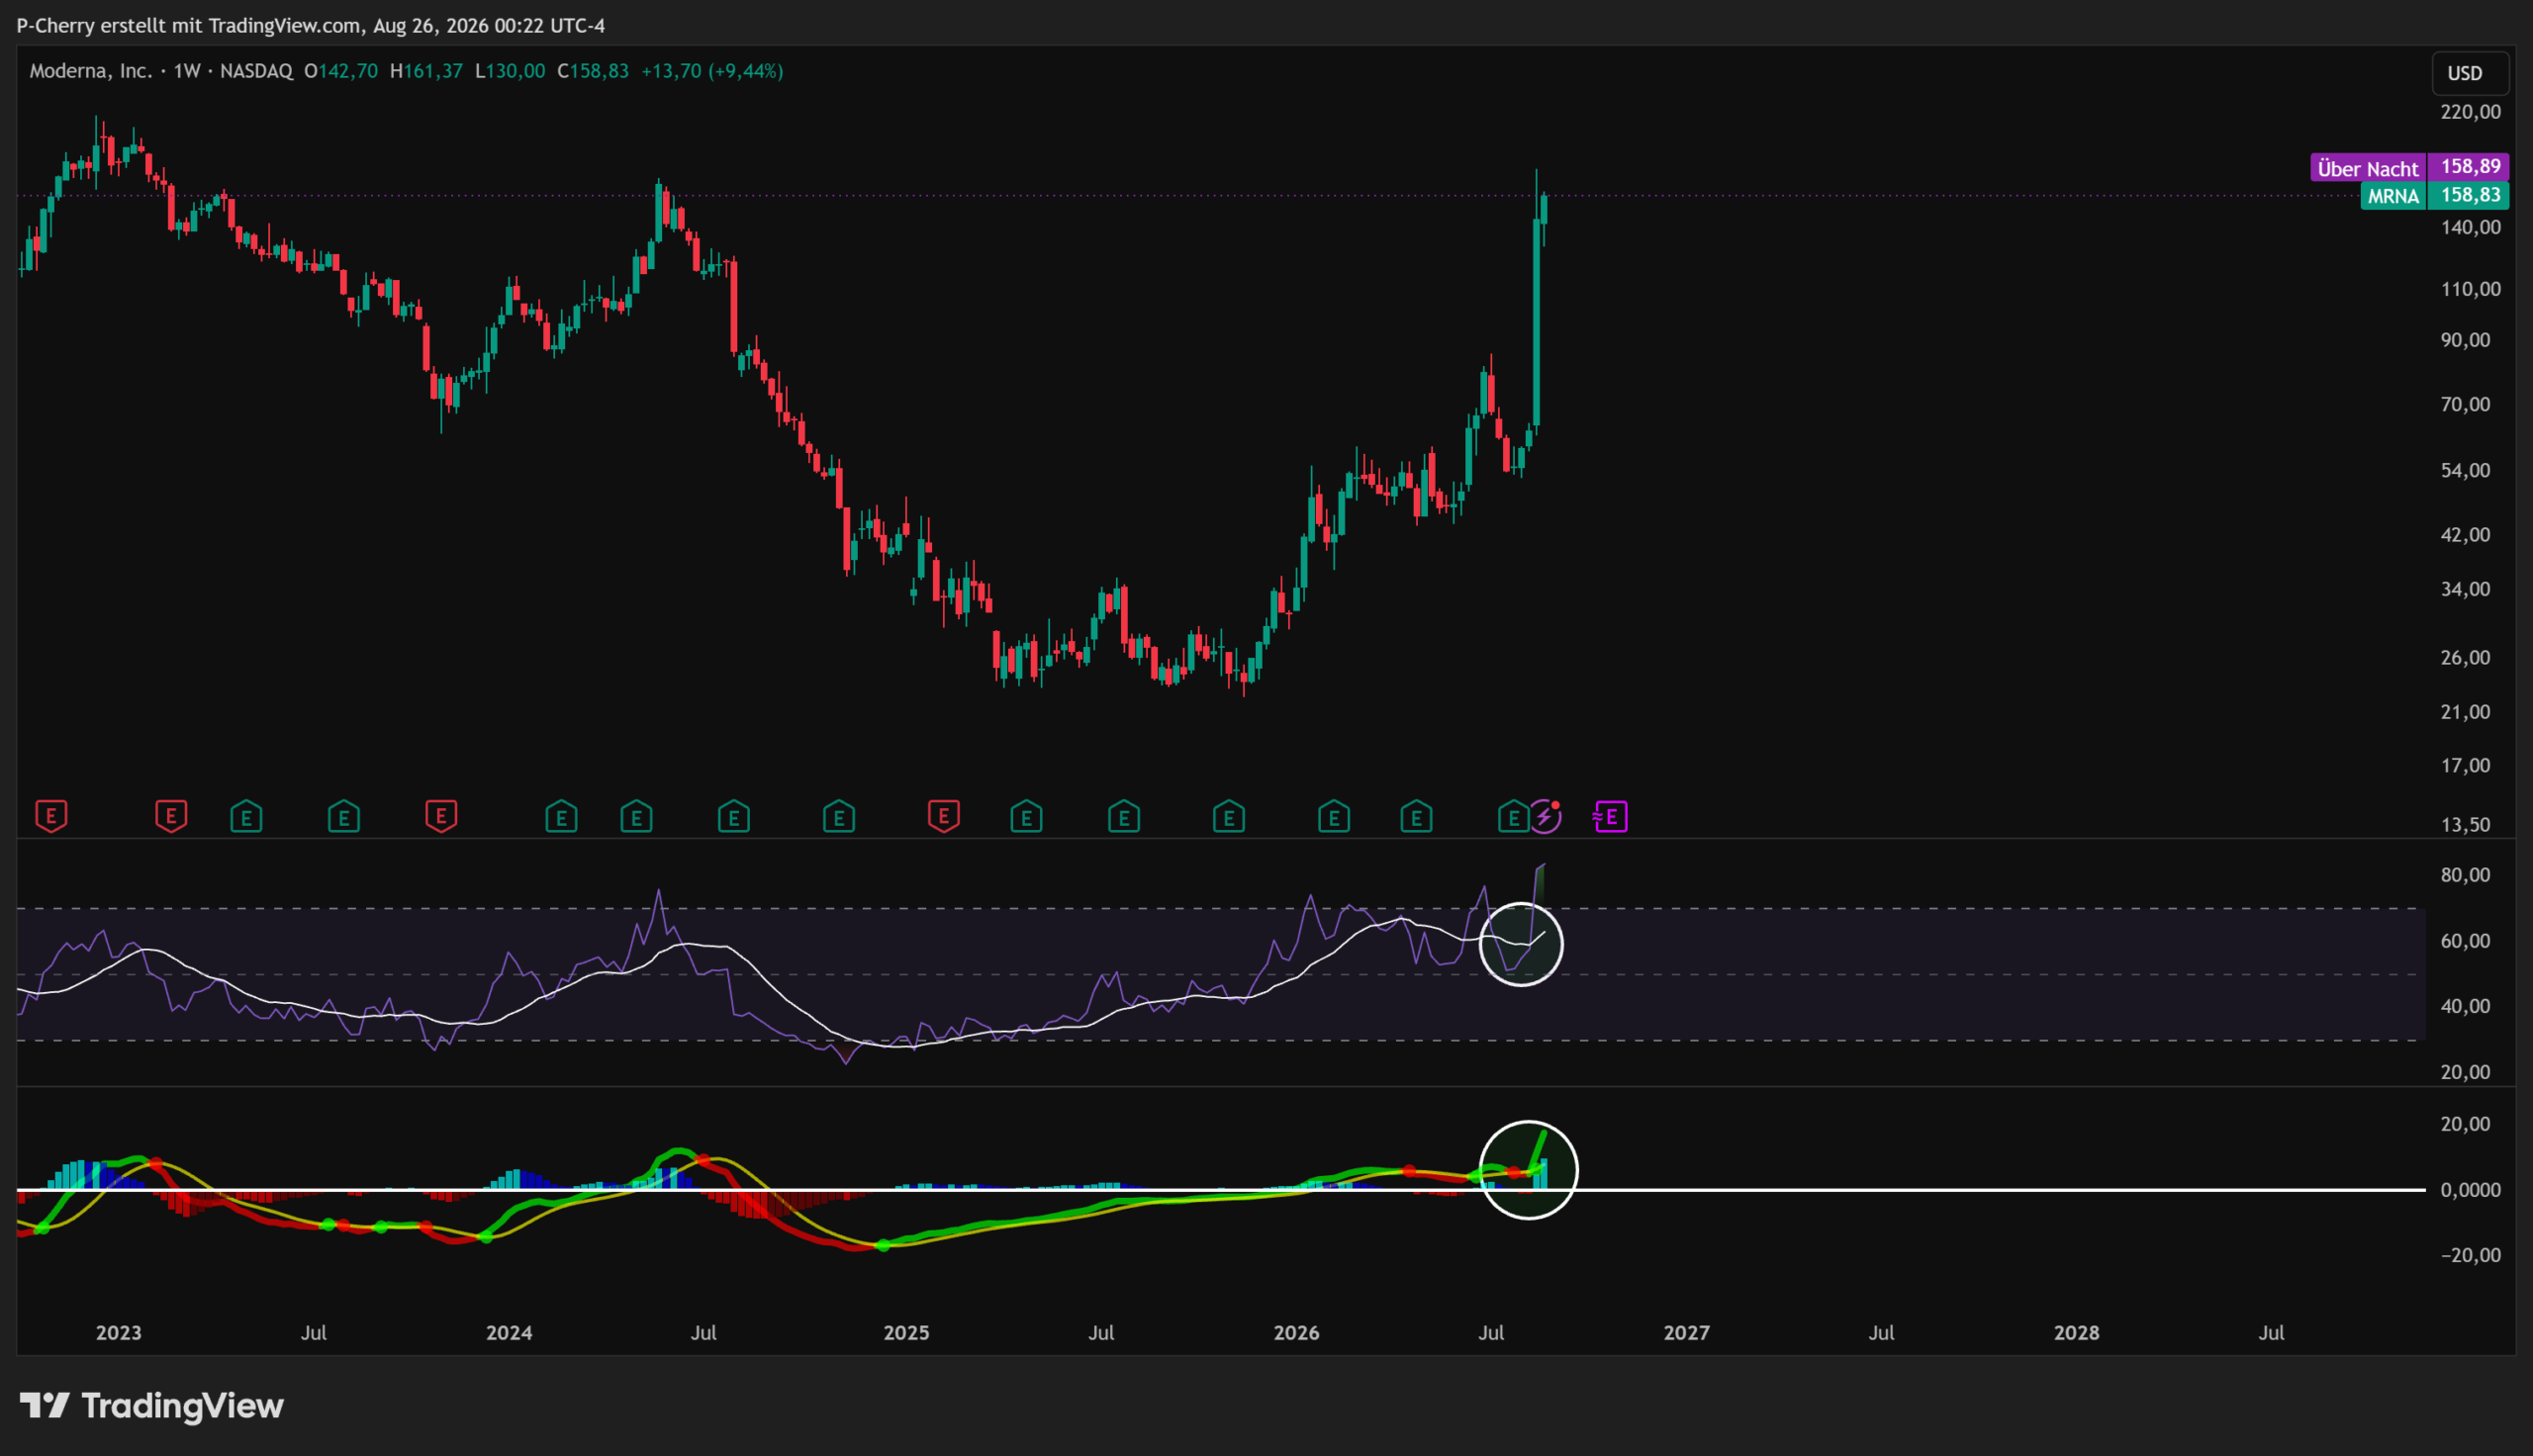This screenshot has width=2533, height=1456.
Task: Click the 2024 time axis label
Action: click(x=509, y=1333)
